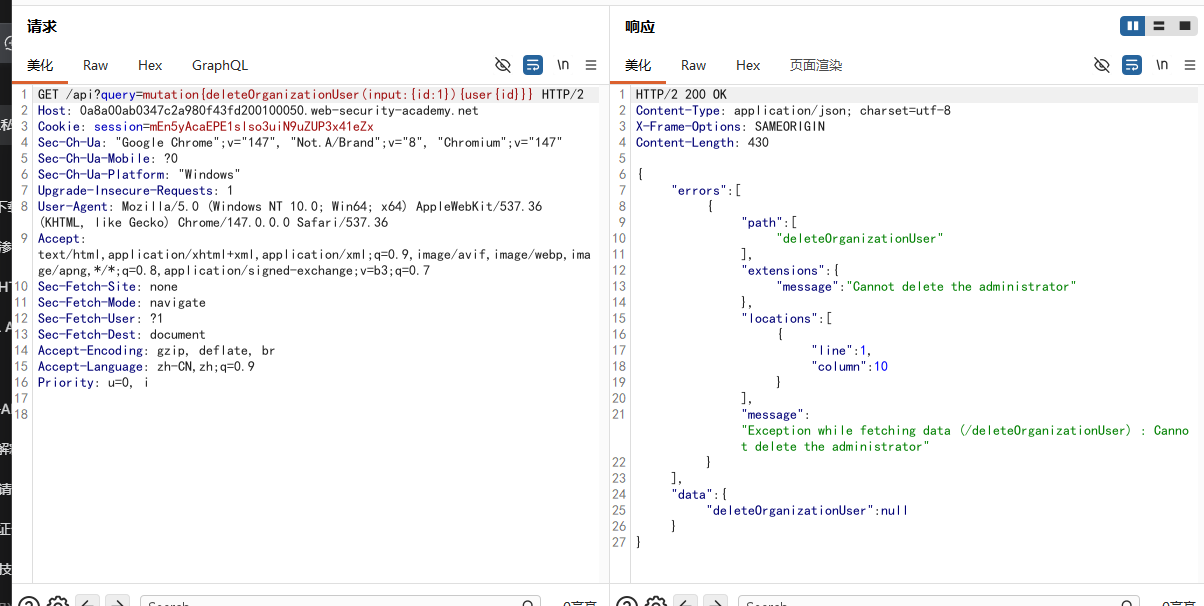The height and width of the screenshot is (606, 1204).
Task: Go to previous search match in request panel
Action: click(88, 603)
